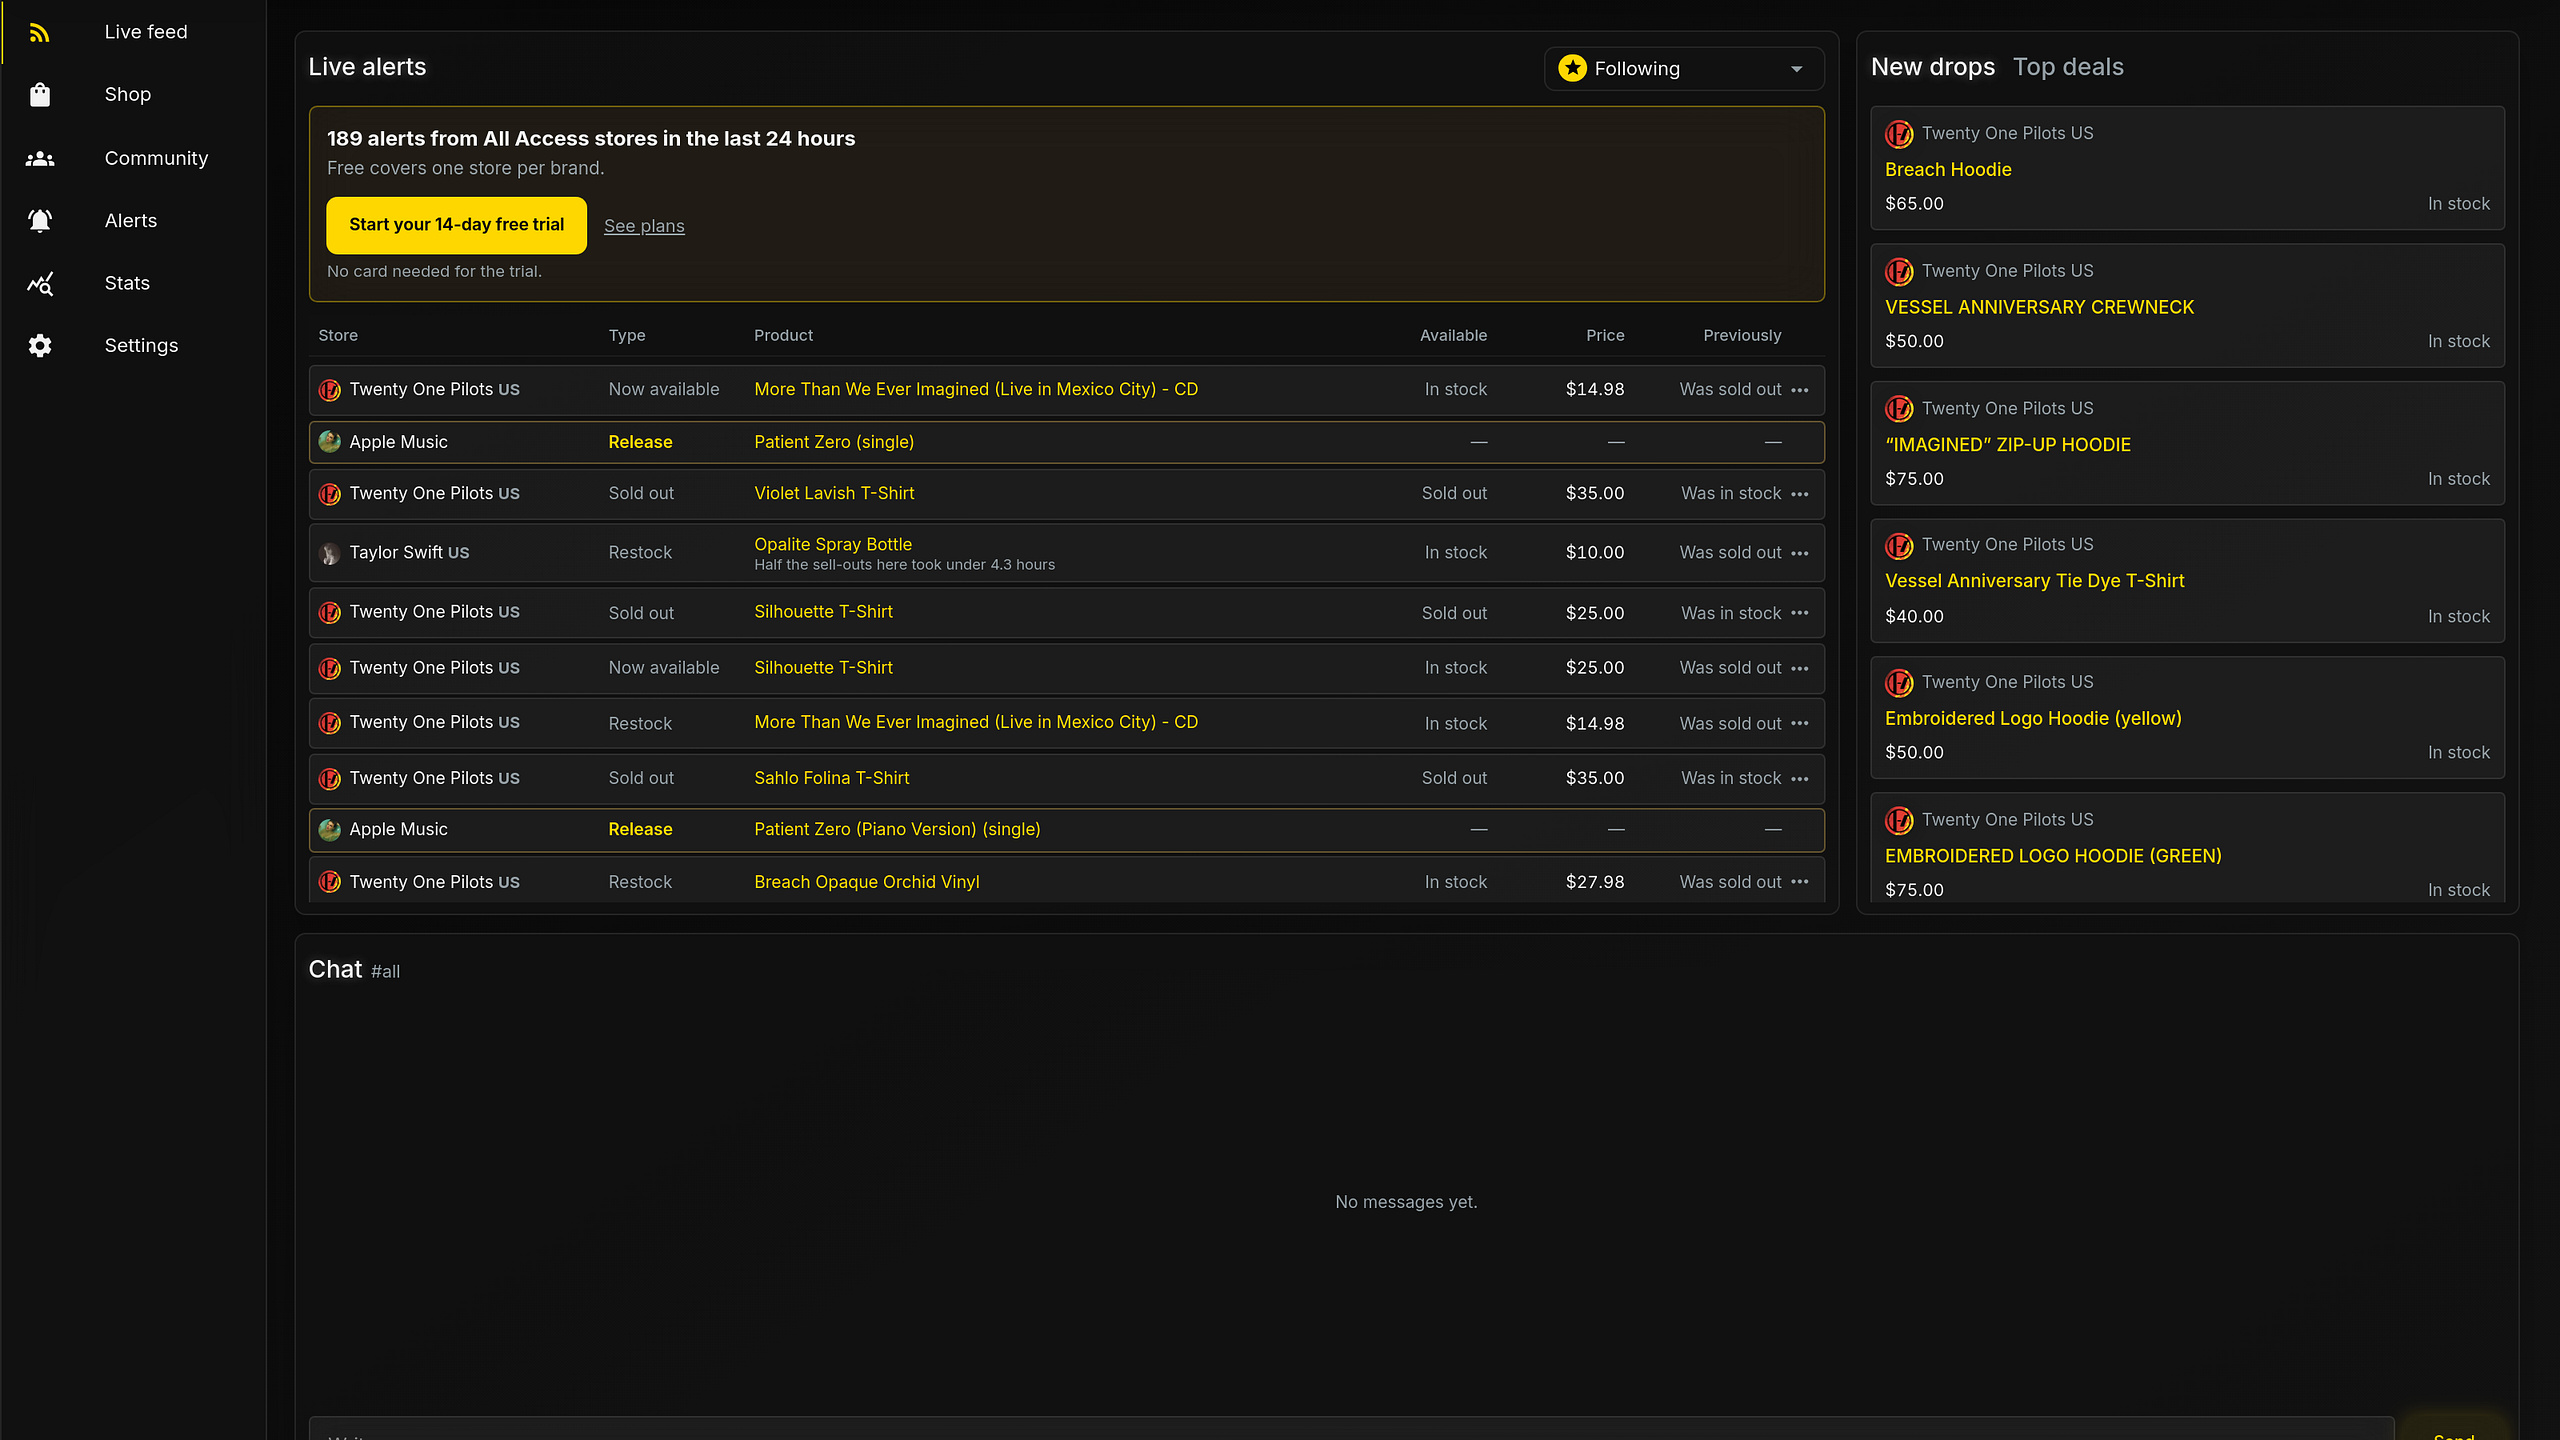Click the Available column header
Image resolution: width=2560 pixels, height=1440 pixels.
1453,335
